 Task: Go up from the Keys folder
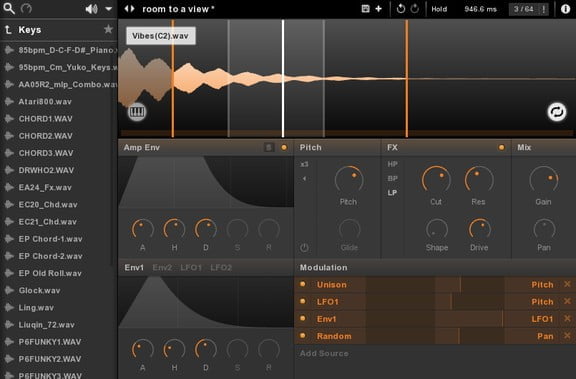8,30
